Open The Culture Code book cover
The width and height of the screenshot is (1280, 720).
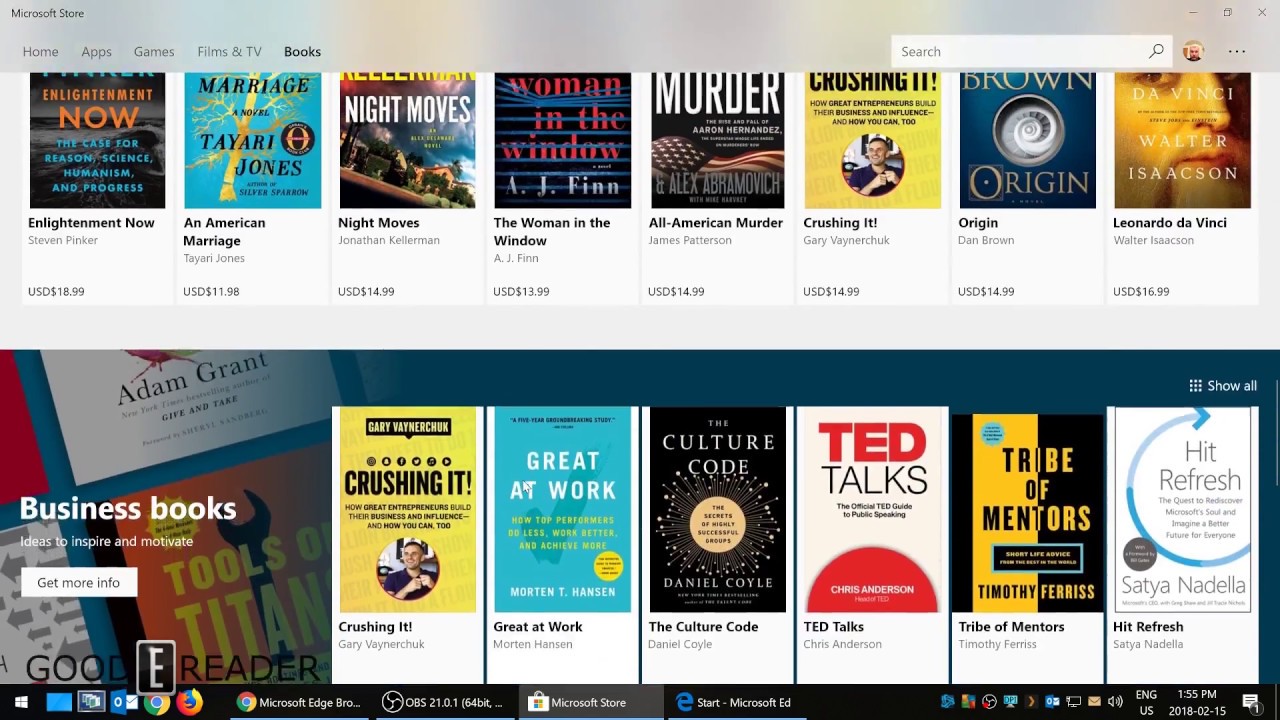click(x=718, y=509)
